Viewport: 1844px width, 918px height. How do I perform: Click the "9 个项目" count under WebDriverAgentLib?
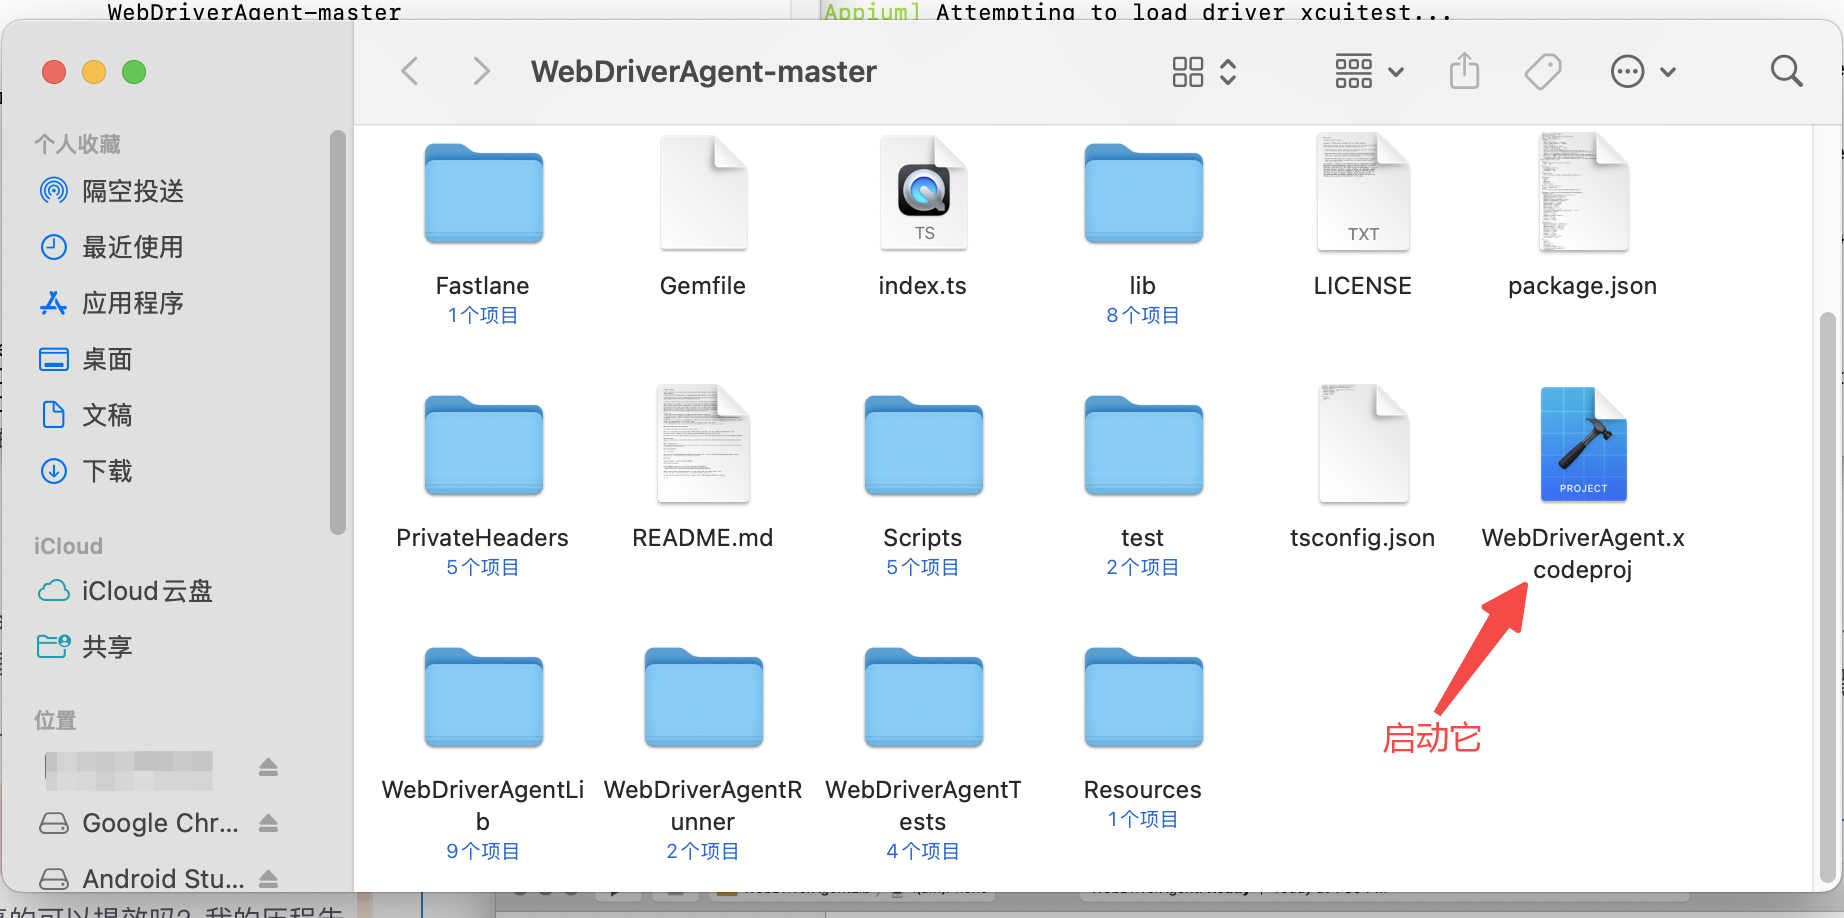pos(483,852)
